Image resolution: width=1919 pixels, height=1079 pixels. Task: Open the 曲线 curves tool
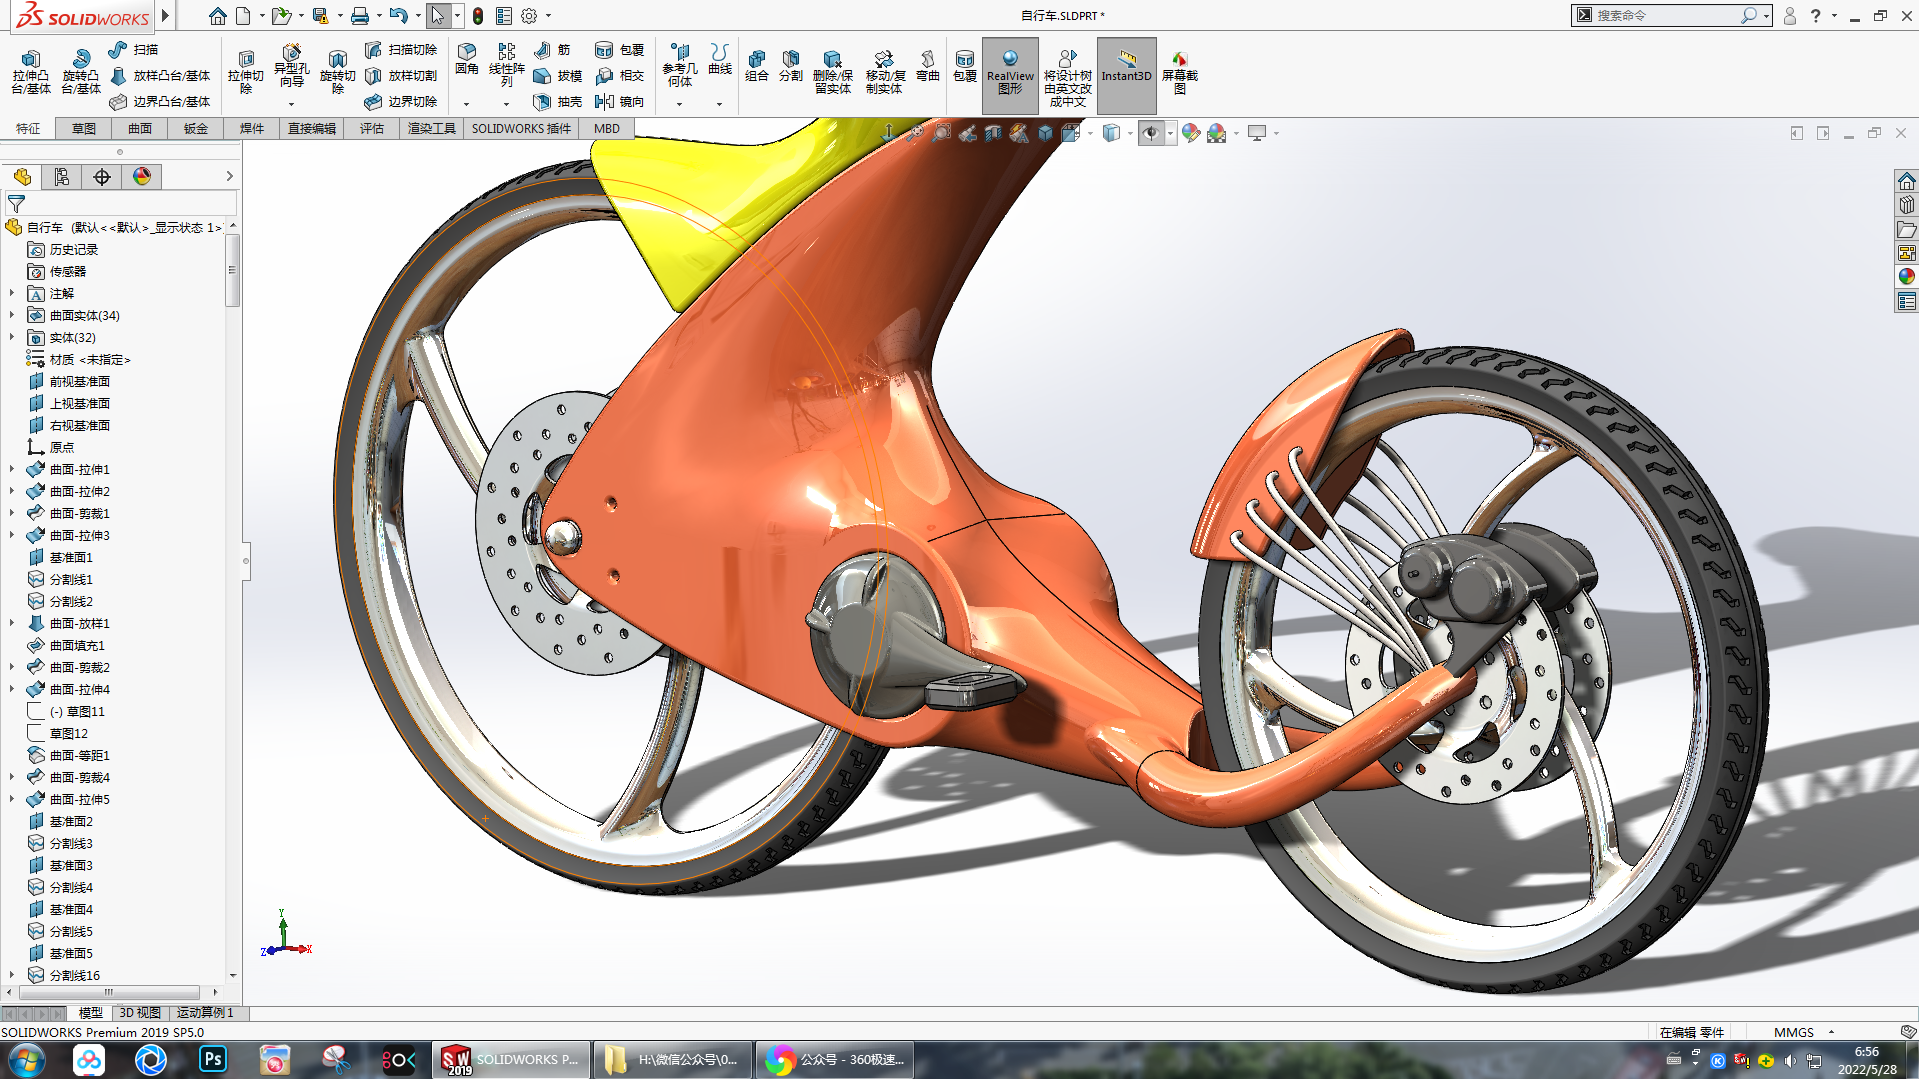point(720,60)
